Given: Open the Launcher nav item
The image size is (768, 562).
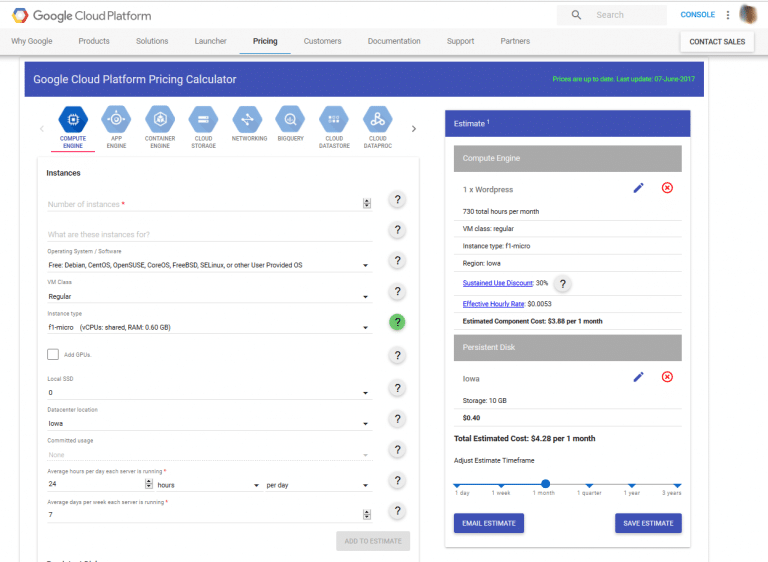Looking at the screenshot, I should [x=211, y=41].
